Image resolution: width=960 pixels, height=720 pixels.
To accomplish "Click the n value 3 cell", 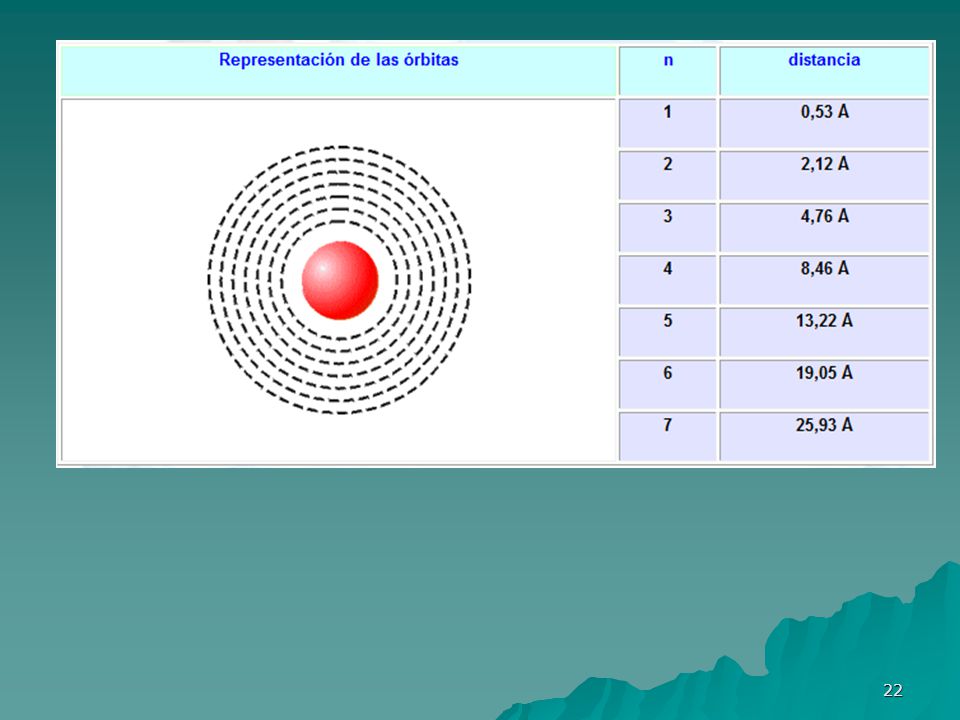I will pyautogui.click(x=668, y=227).
